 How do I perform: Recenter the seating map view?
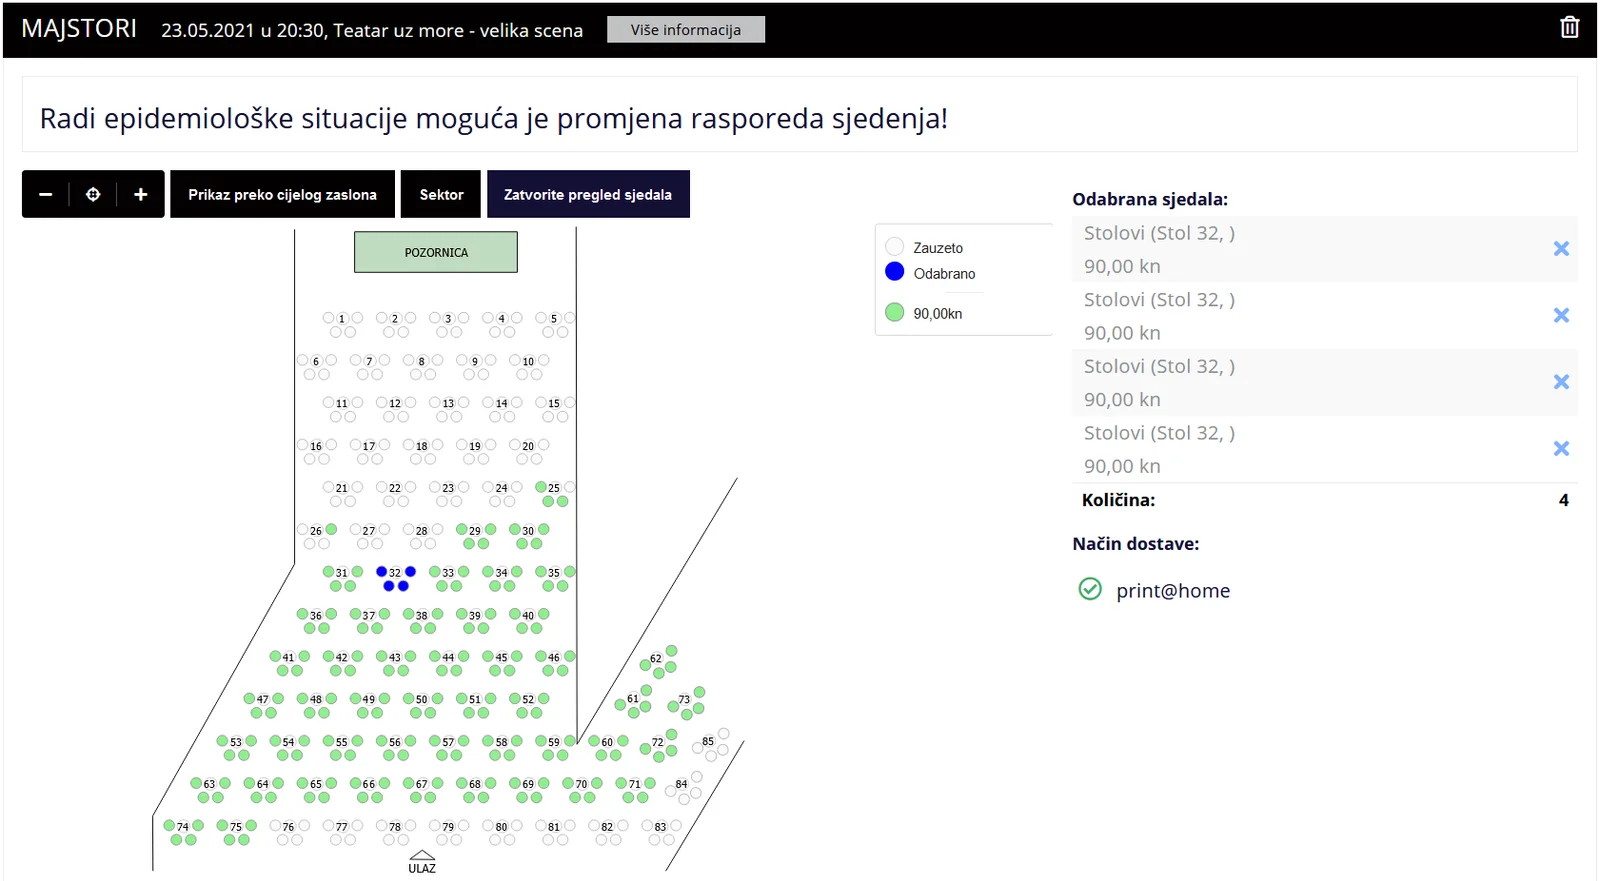point(93,195)
